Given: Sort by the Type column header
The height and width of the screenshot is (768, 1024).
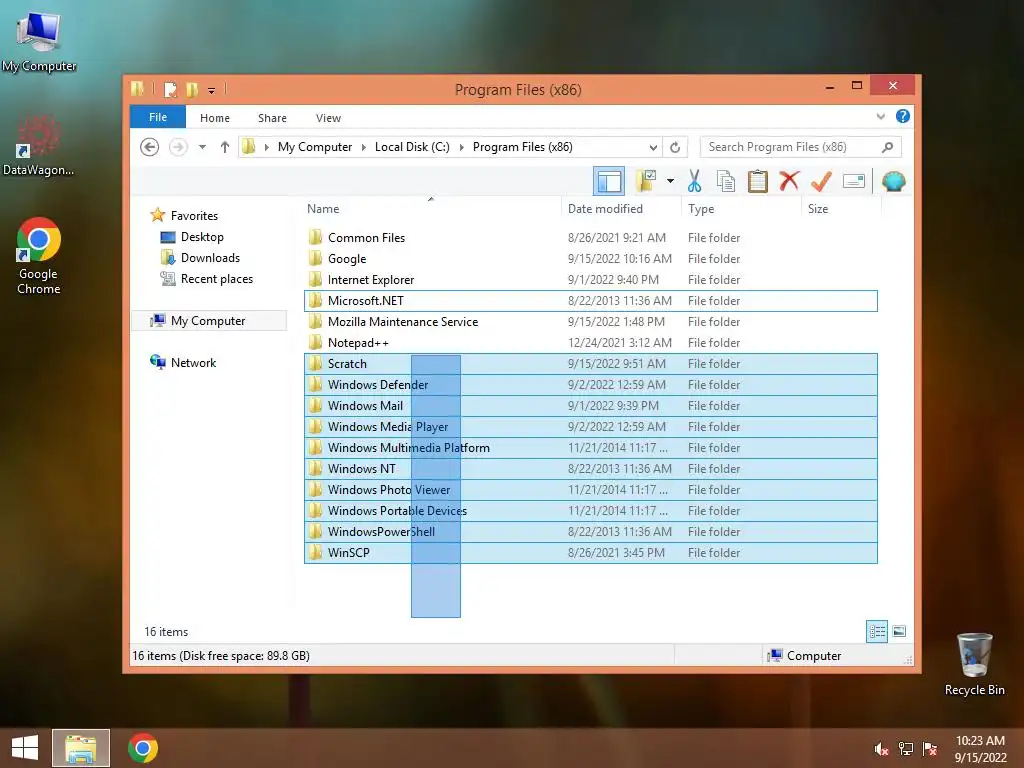Looking at the screenshot, I should (741, 209).
